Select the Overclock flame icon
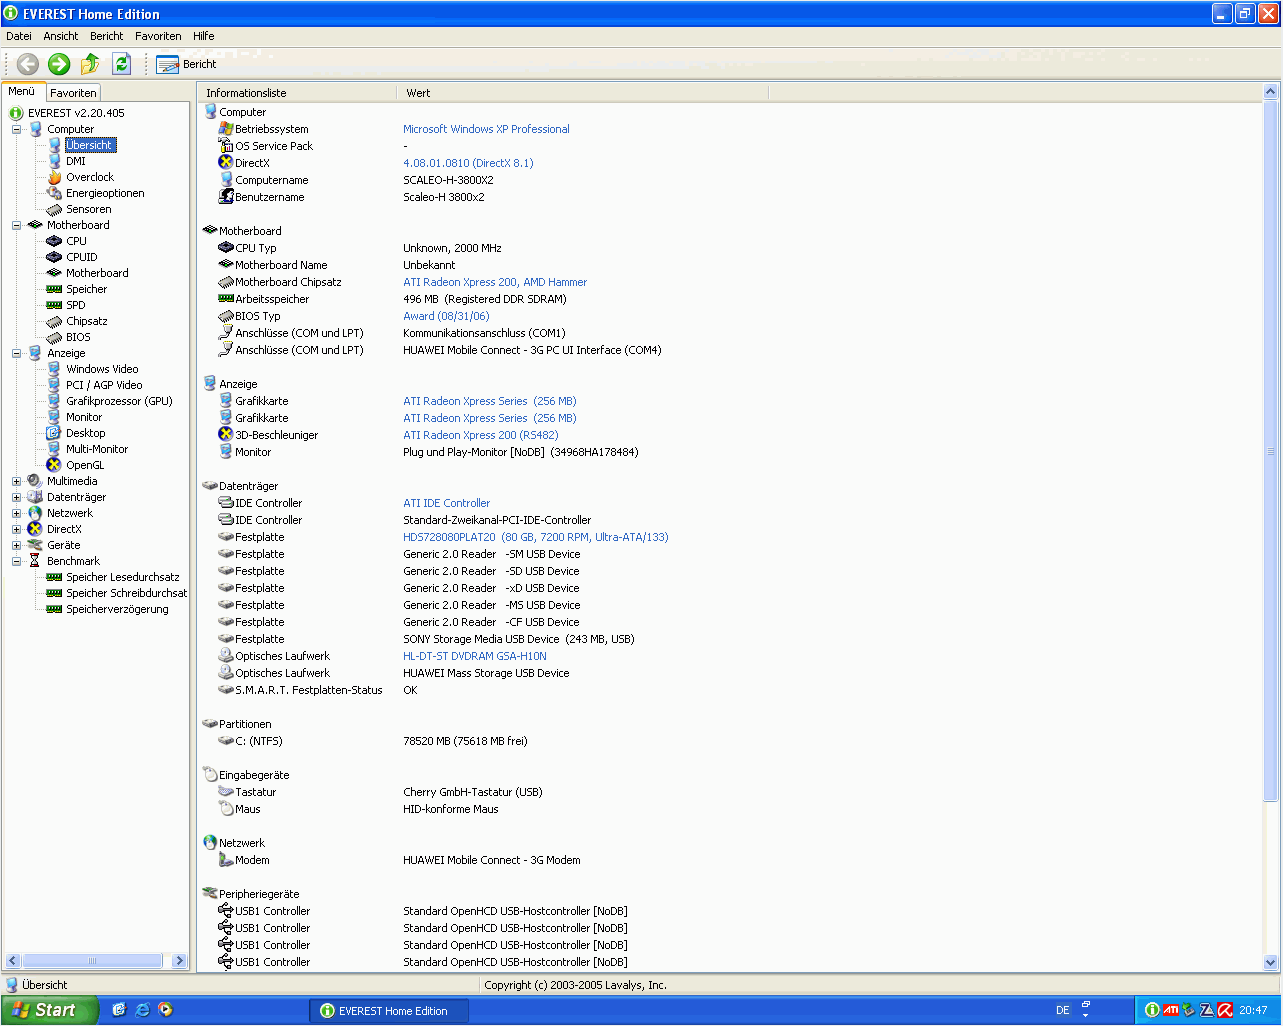1283x1026 pixels. 54,177
